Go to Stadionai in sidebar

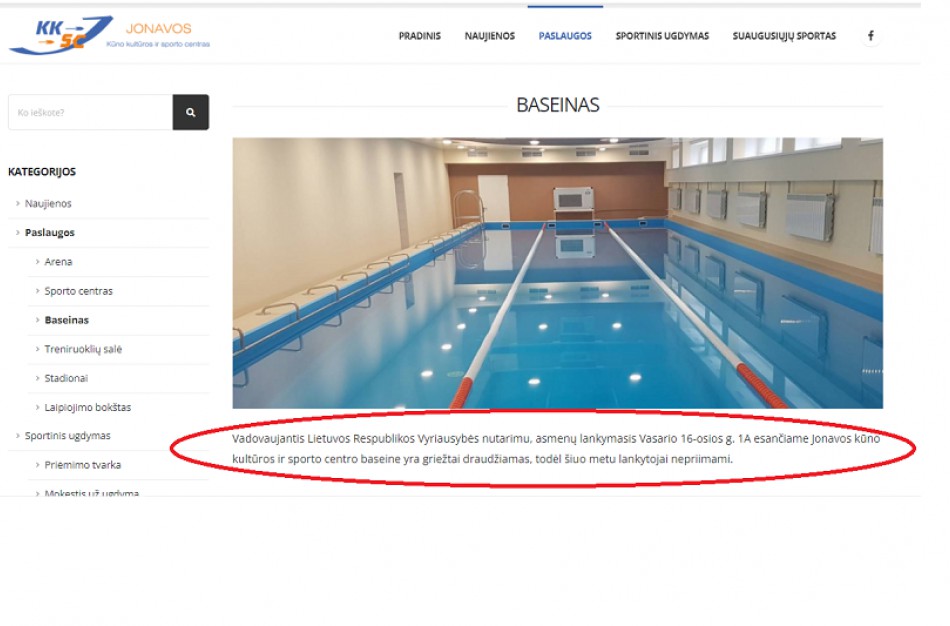point(66,378)
